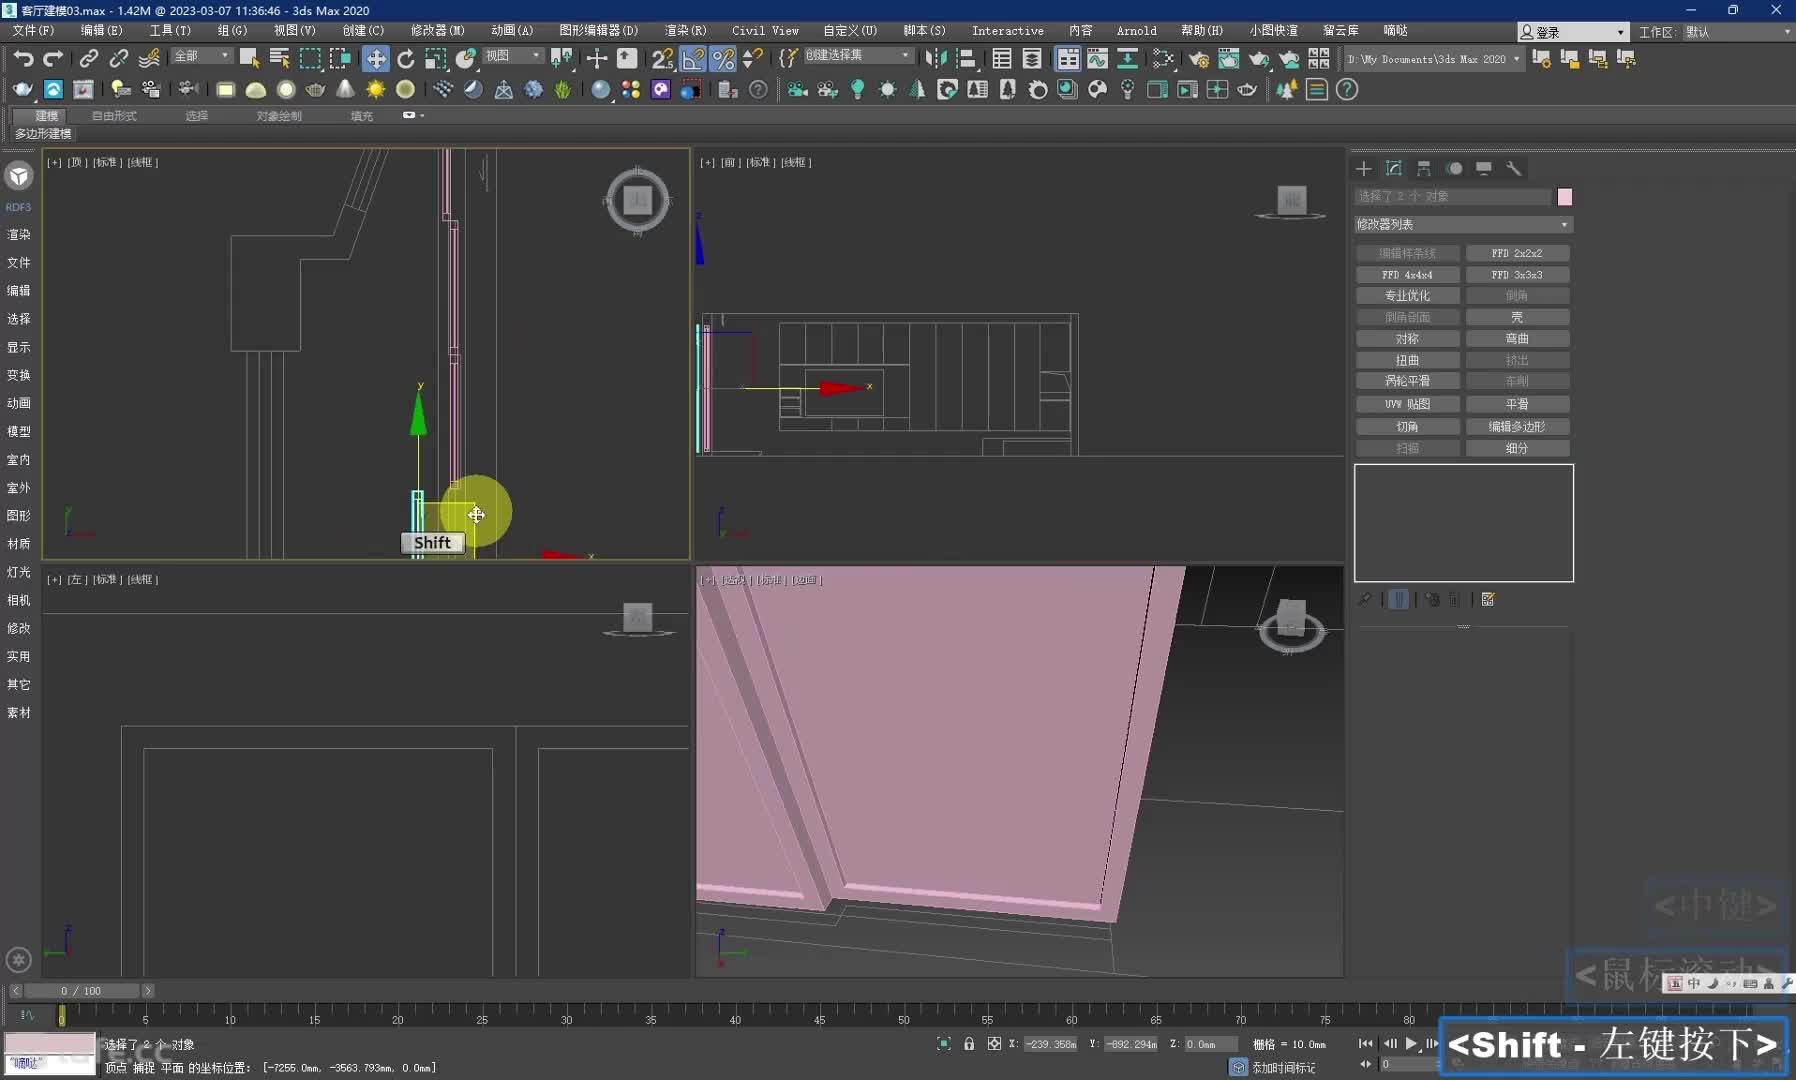Open the 视图 reference coordinate dropdown
Screen dimensions: 1796x1080
(x=514, y=56)
